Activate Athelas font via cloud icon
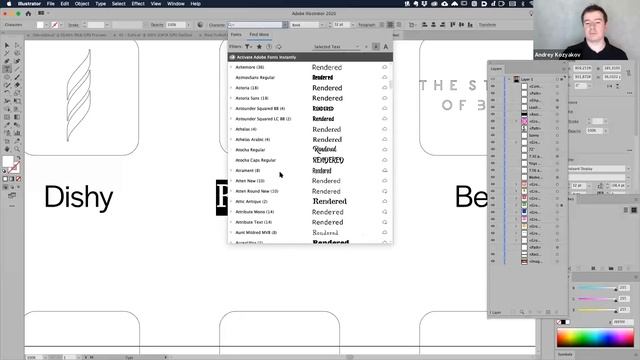640x360 pixels. tap(384, 129)
